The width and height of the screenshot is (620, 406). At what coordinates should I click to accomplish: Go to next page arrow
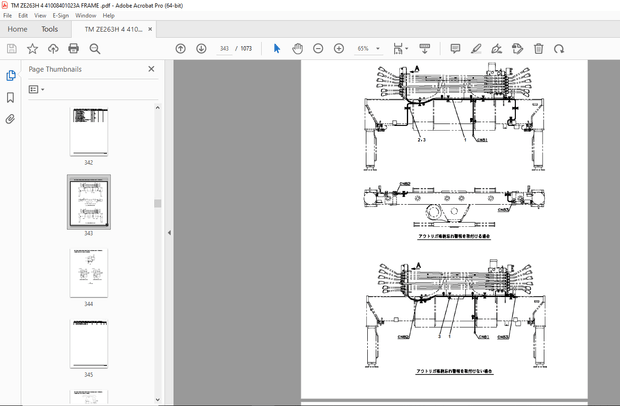201,49
